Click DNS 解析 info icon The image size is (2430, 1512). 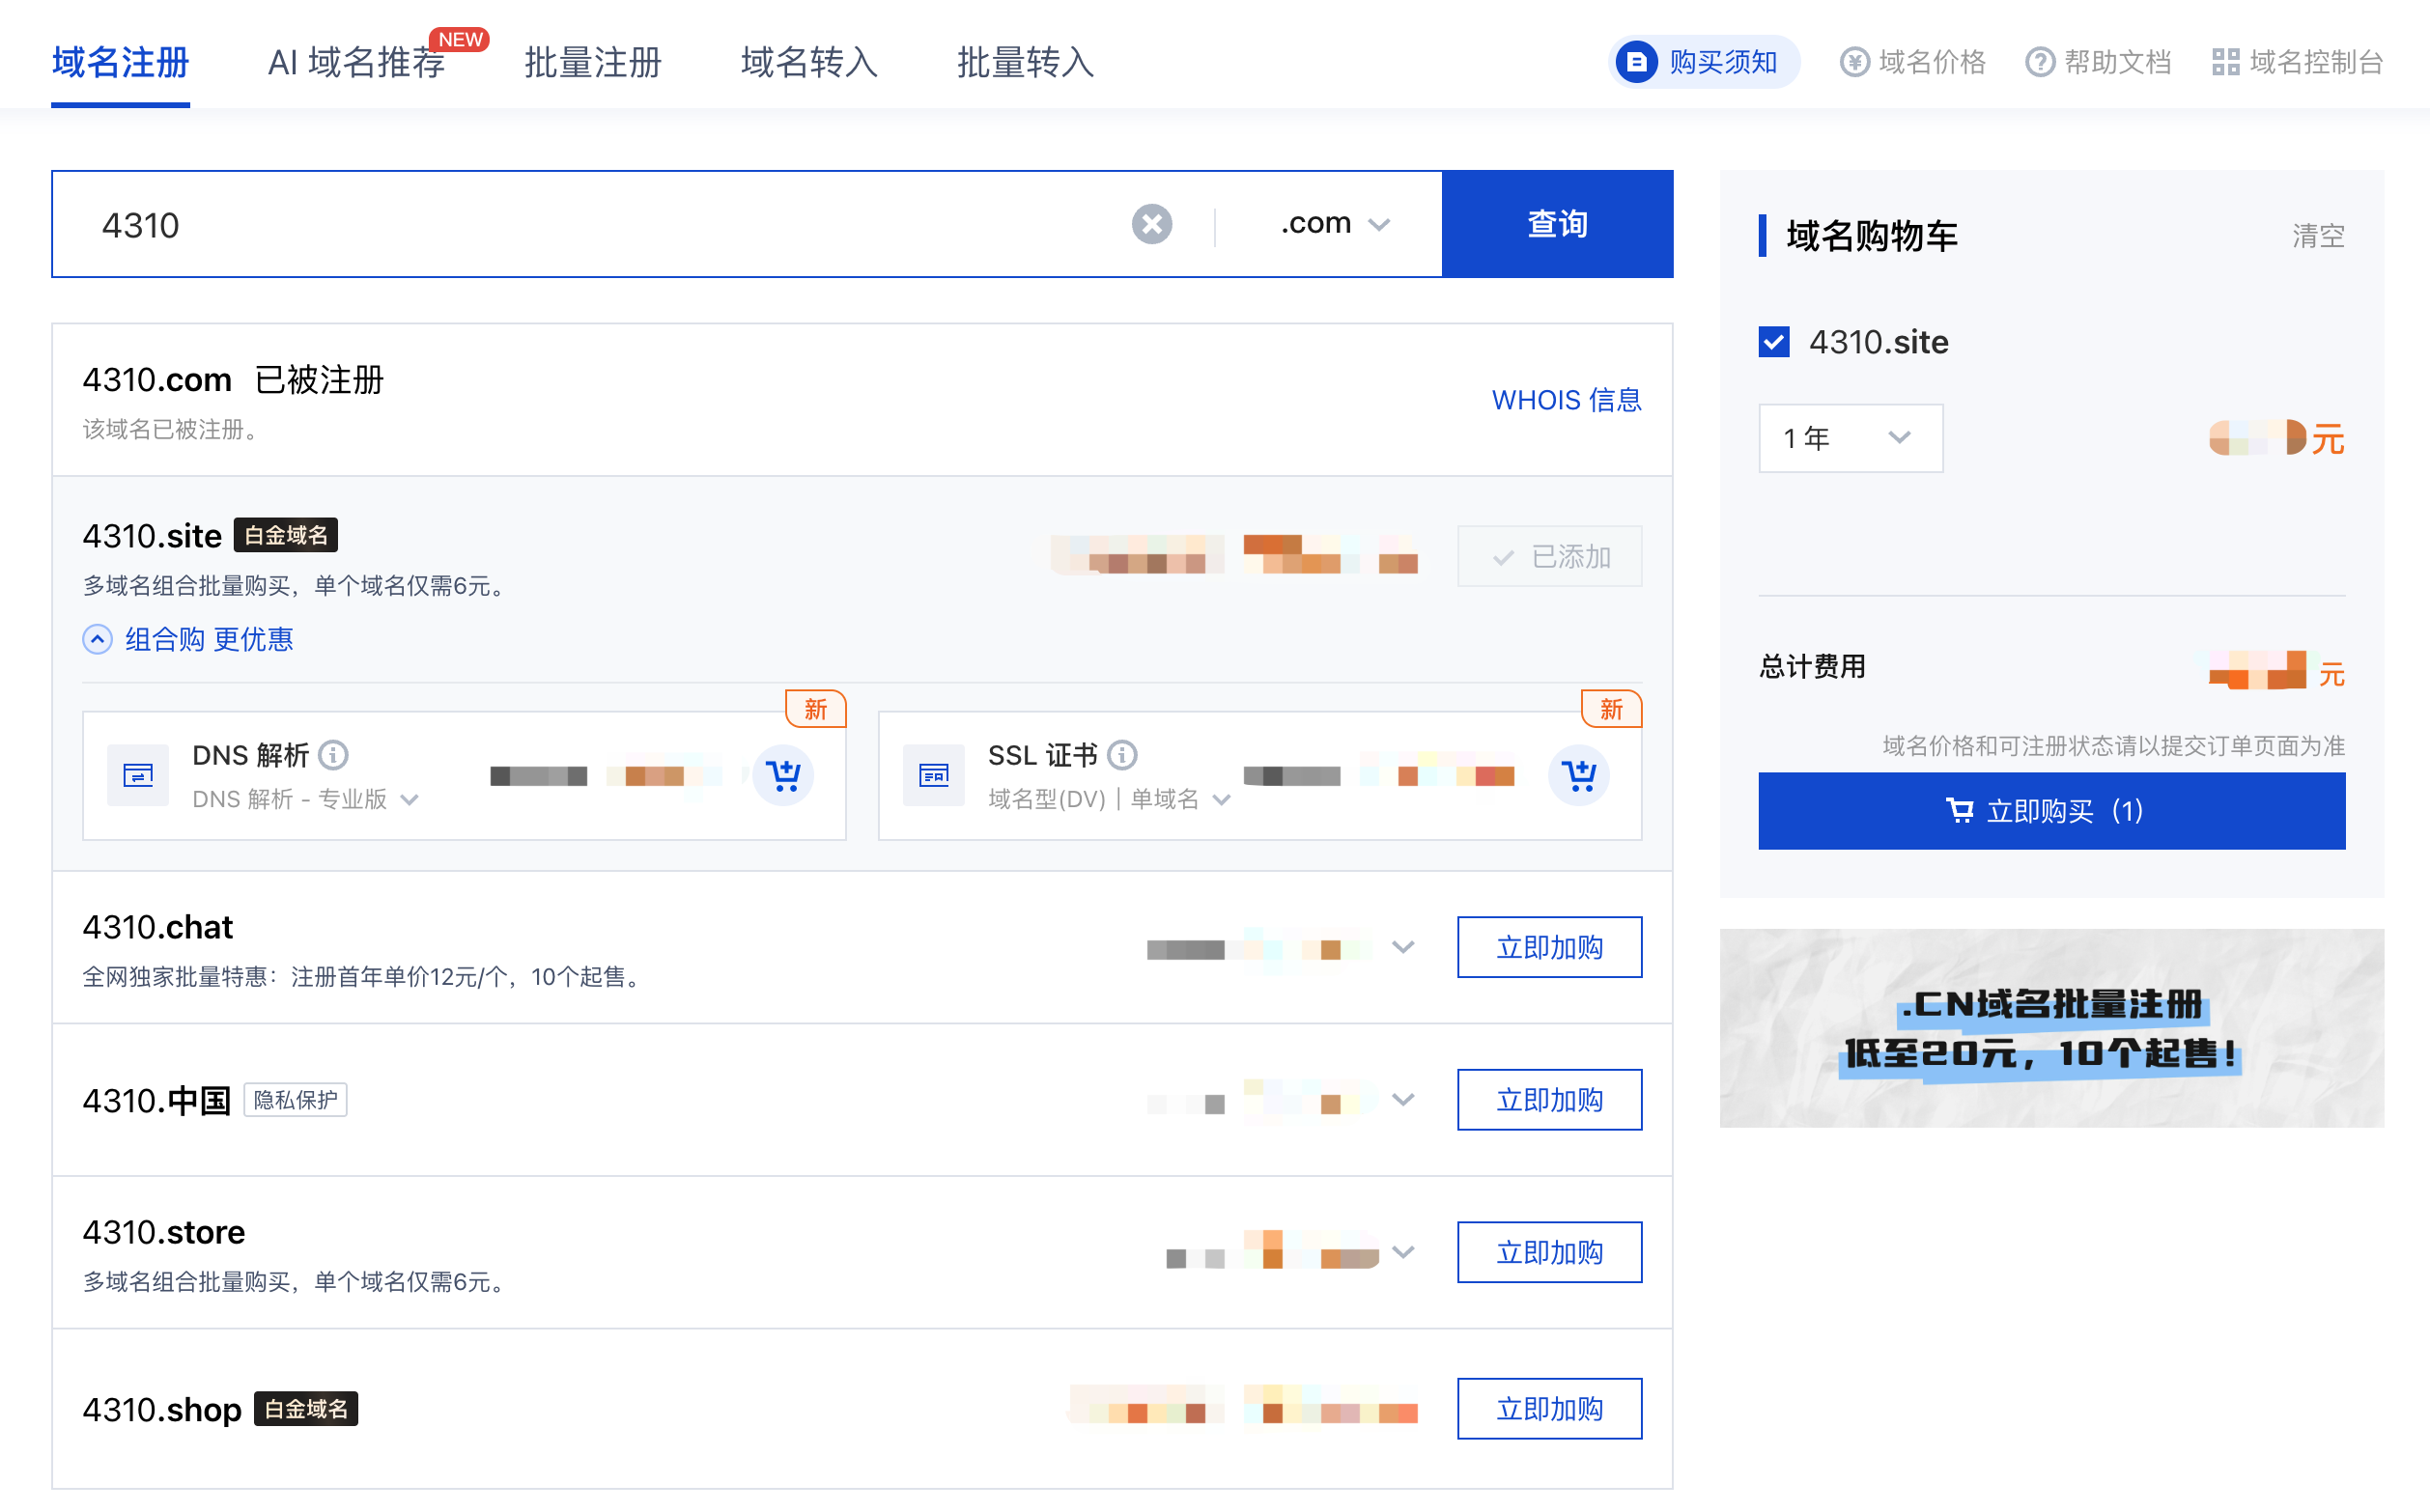(333, 755)
